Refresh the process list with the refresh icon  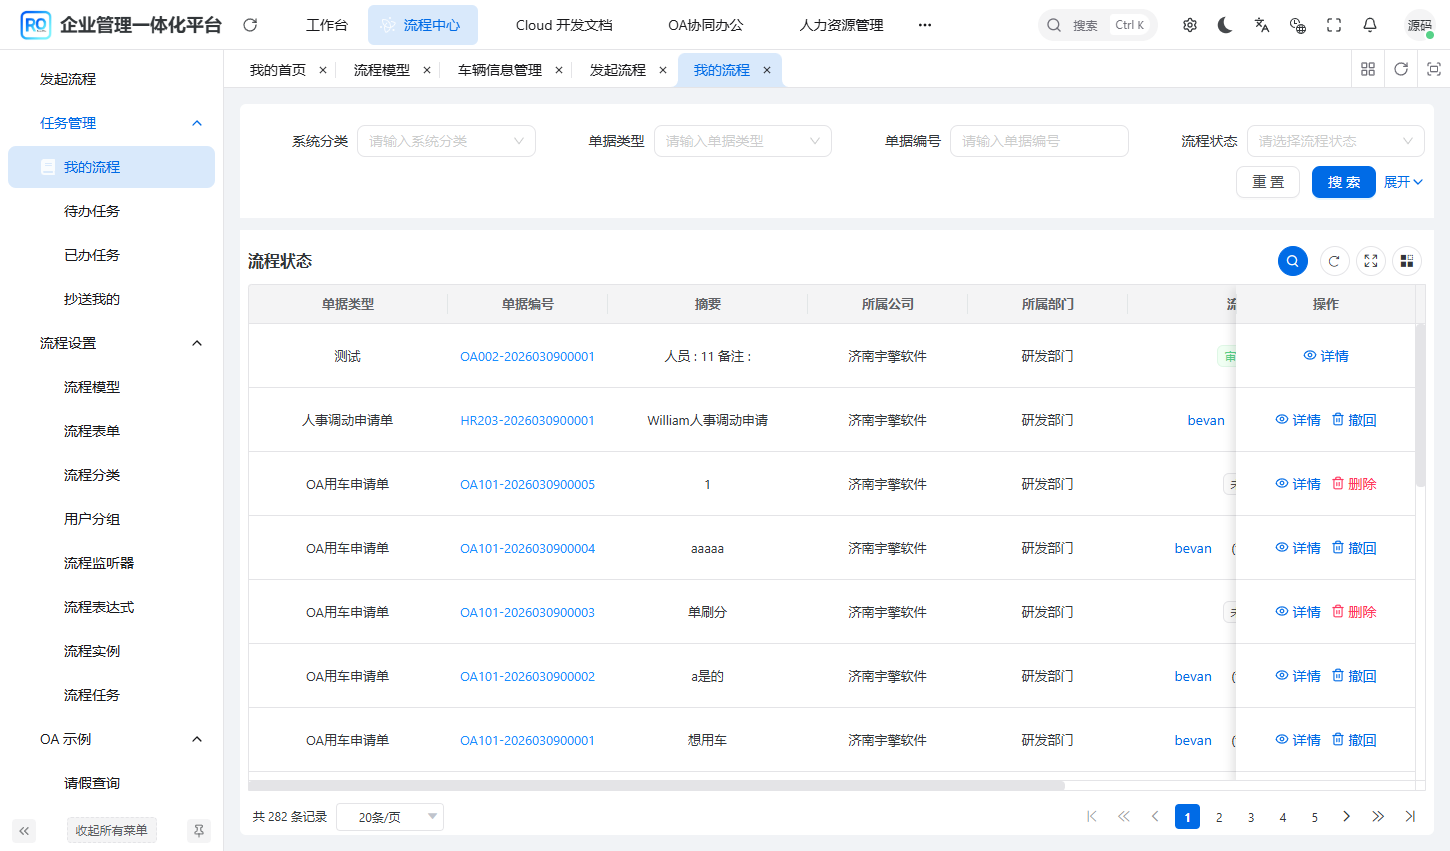pyautogui.click(x=1334, y=261)
